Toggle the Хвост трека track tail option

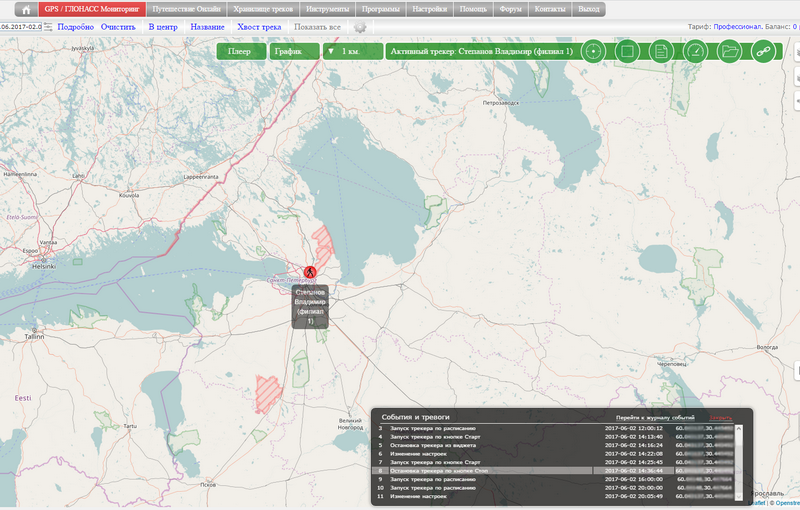coord(259,27)
